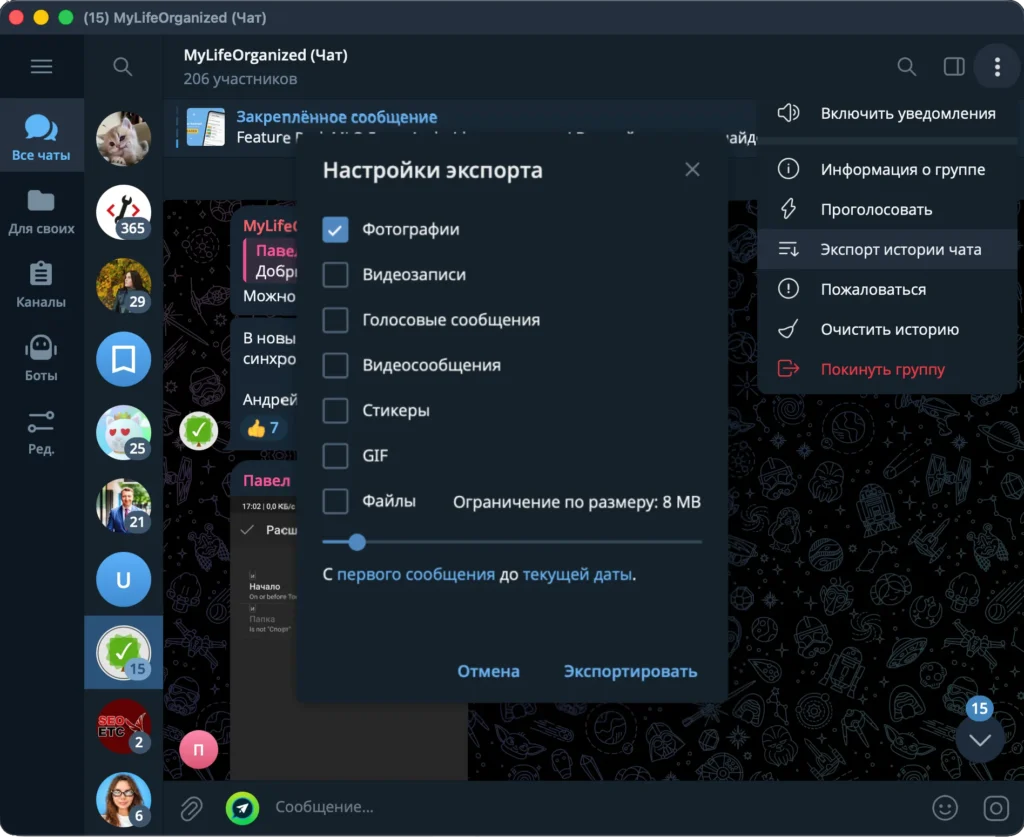Screen dimensions: 1024x837
Task: Select Информация о группе menu item
Action: click(888, 170)
